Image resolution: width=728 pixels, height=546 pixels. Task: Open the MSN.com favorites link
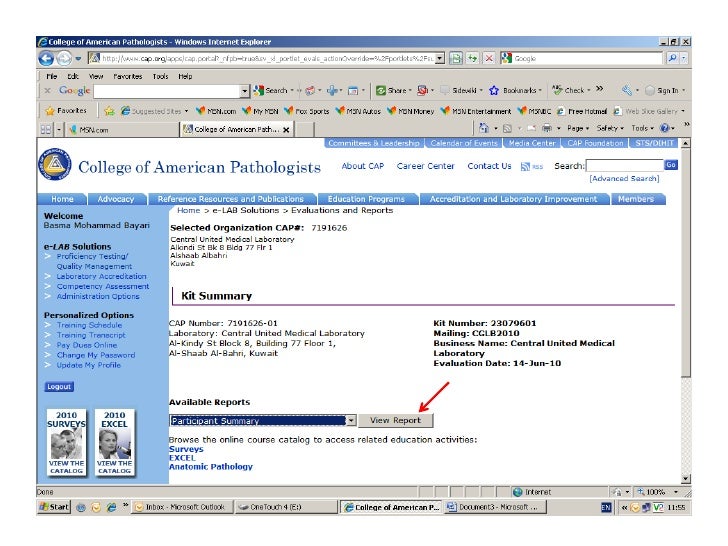click(216, 111)
